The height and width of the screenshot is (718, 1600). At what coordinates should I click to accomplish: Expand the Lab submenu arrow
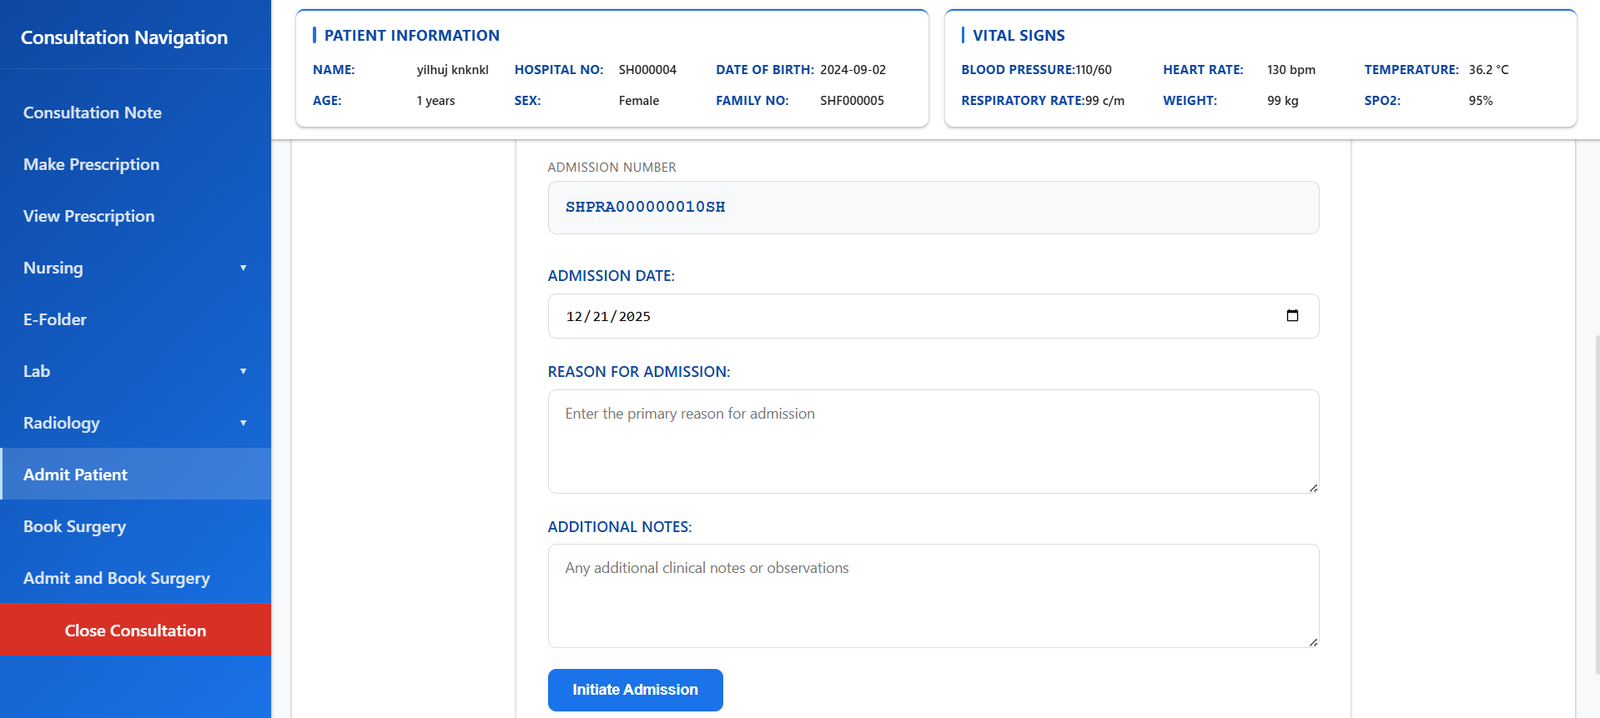243,371
